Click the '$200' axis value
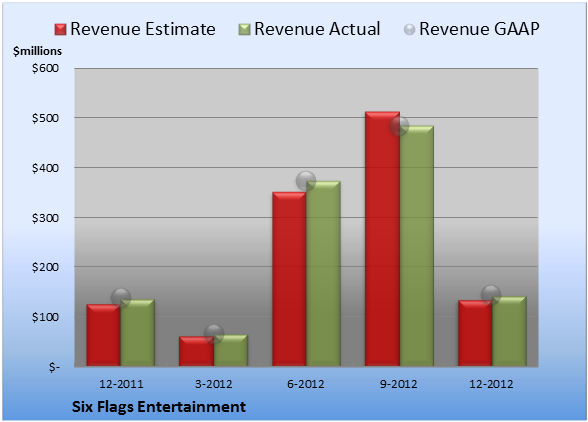 [45, 267]
